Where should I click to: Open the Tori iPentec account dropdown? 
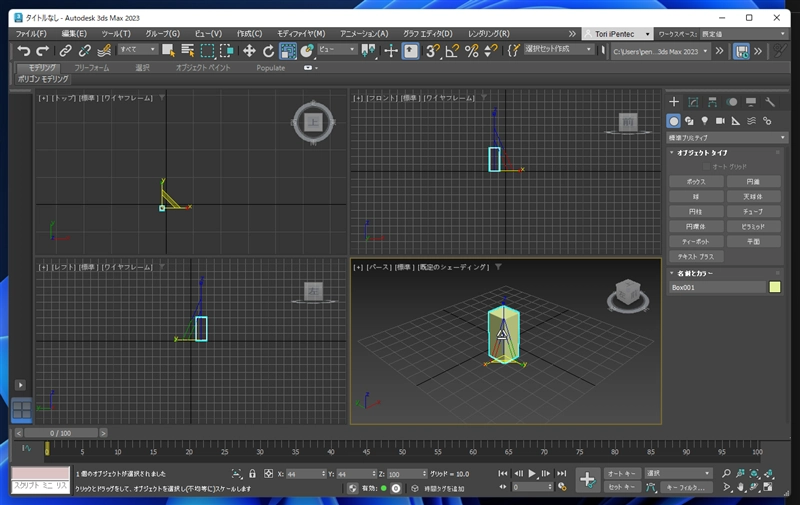617,34
